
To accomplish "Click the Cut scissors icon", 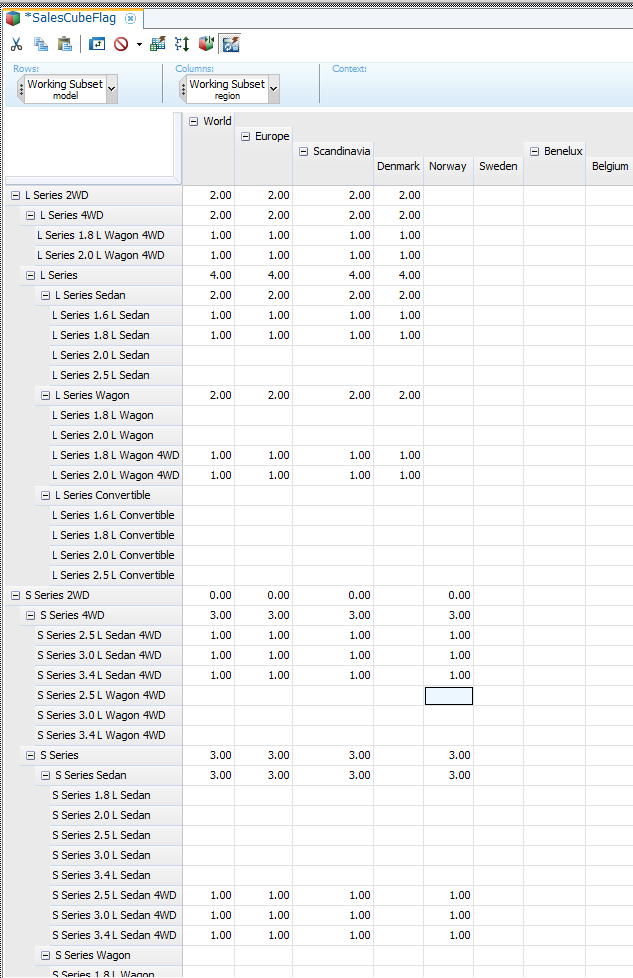I will tap(16, 44).
